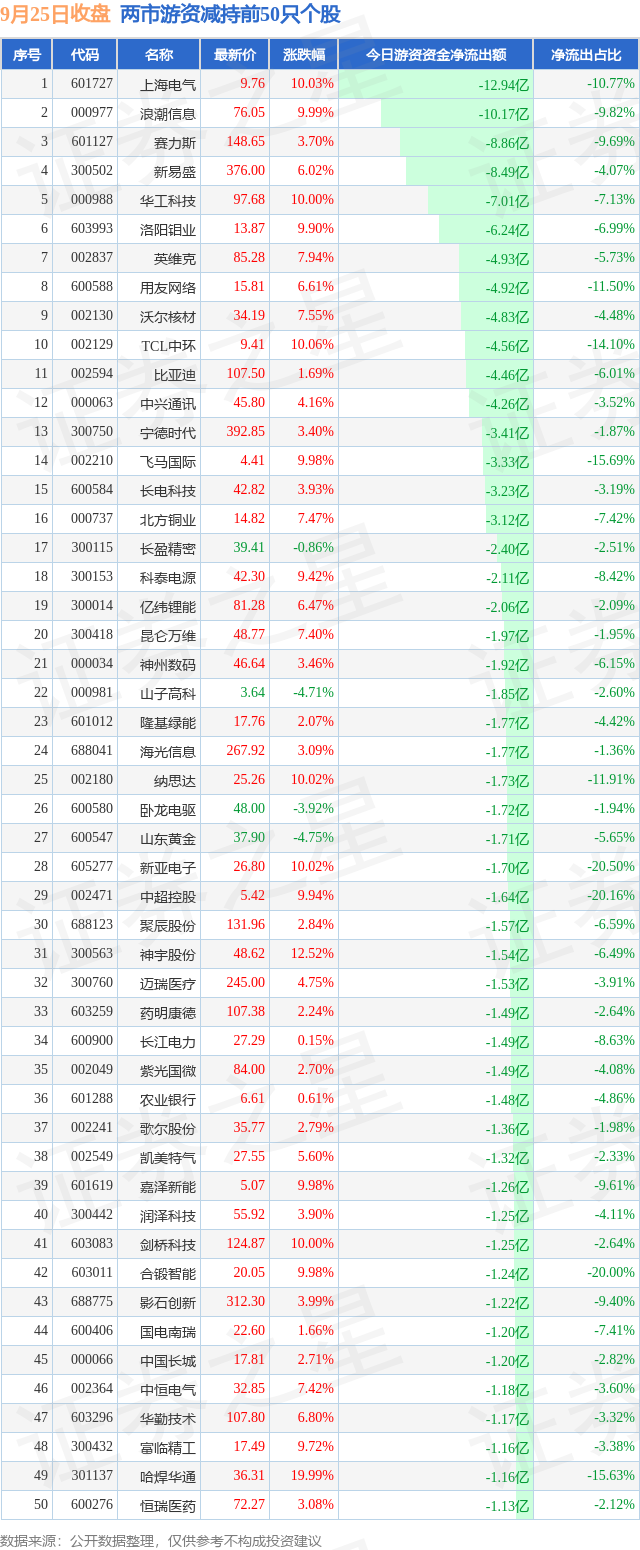Click 华勤技术 net outflow -1.17亿
Screen dimensions: 640x1550
[x=507, y=1419]
